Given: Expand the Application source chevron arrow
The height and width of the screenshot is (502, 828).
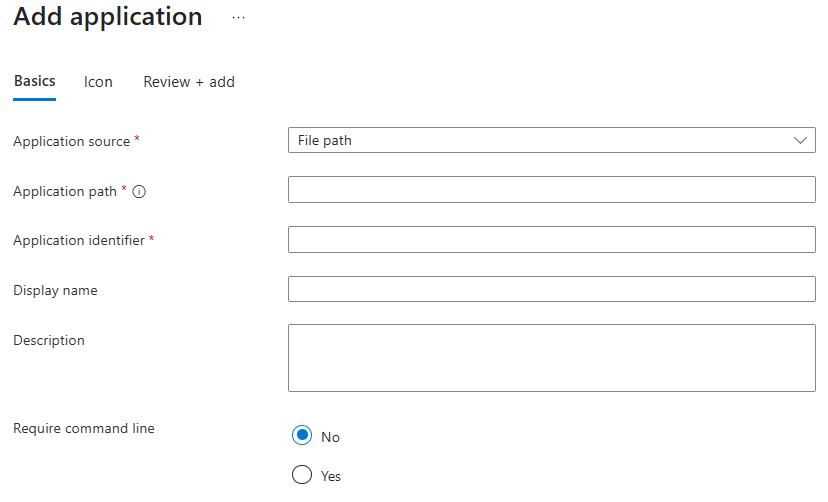Looking at the screenshot, I should (x=800, y=140).
